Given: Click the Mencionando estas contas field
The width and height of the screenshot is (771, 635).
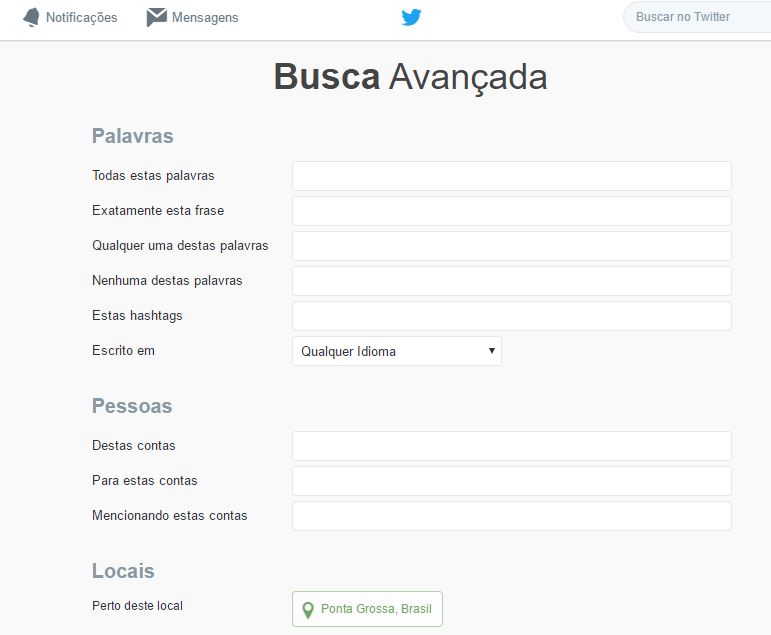Looking at the screenshot, I should point(512,516).
